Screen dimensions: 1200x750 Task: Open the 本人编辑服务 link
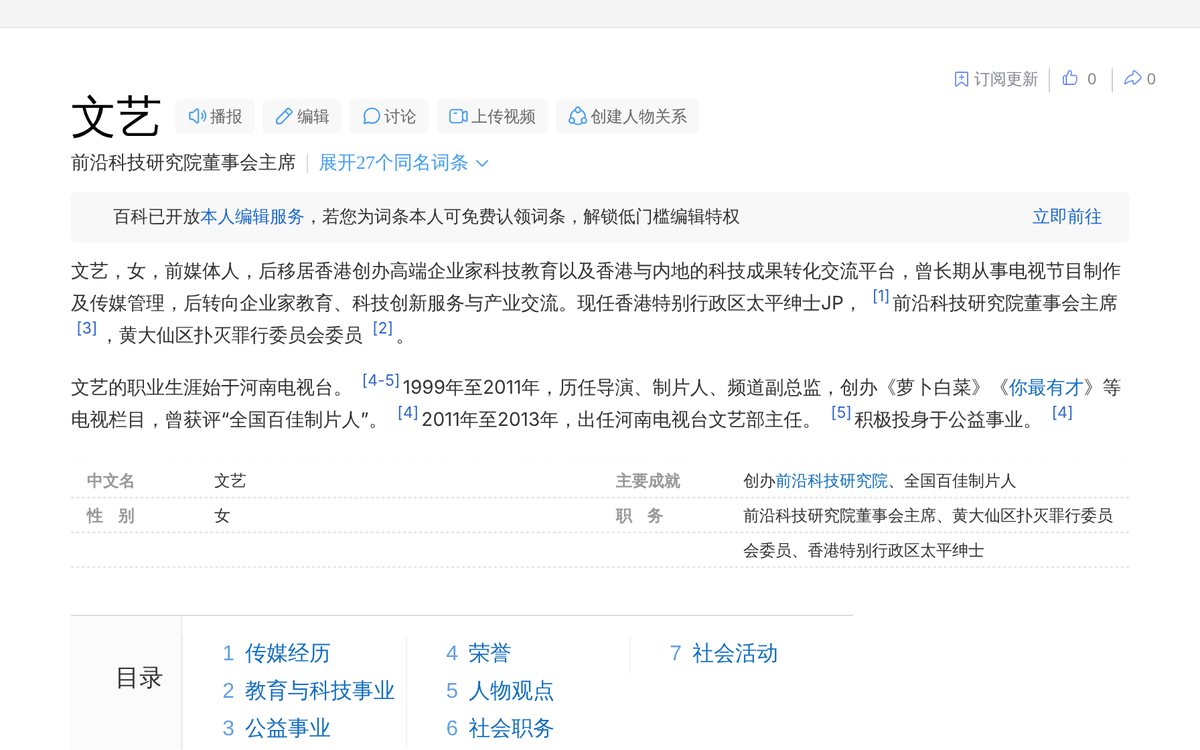point(252,217)
